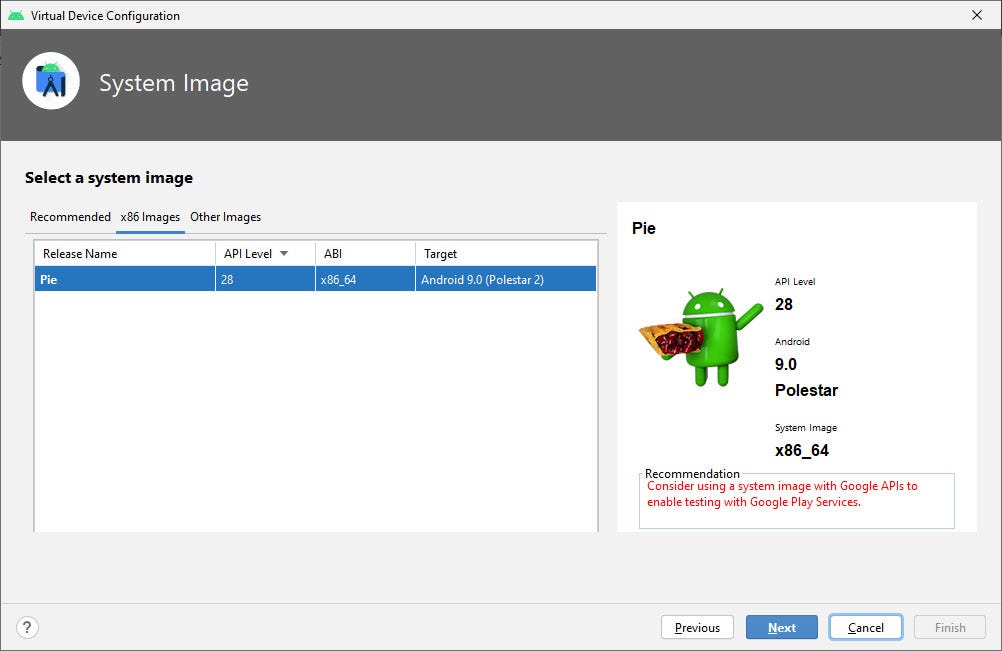
Task: Close the Virtual Device Configuration dialog
Action: click(976, 15)
